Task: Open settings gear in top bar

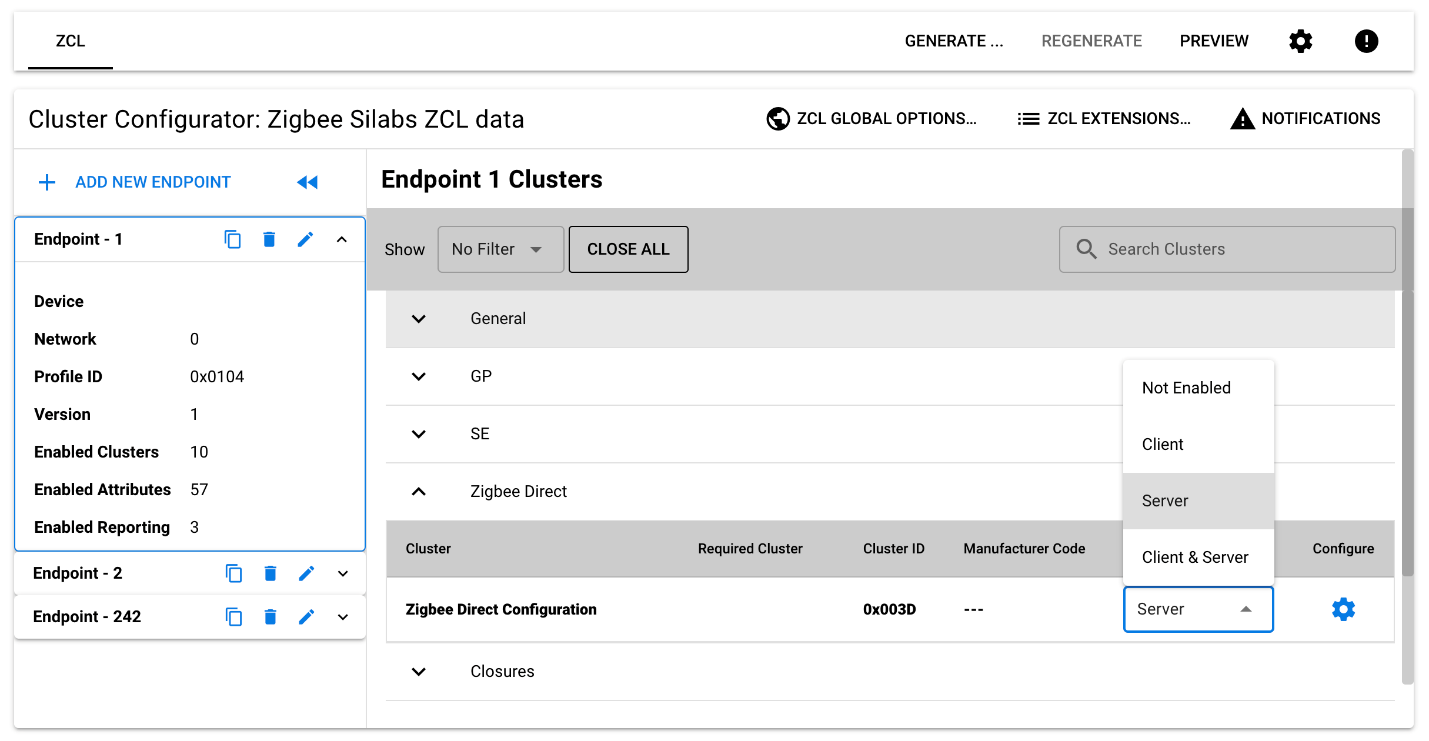Action: (1300, 41)
